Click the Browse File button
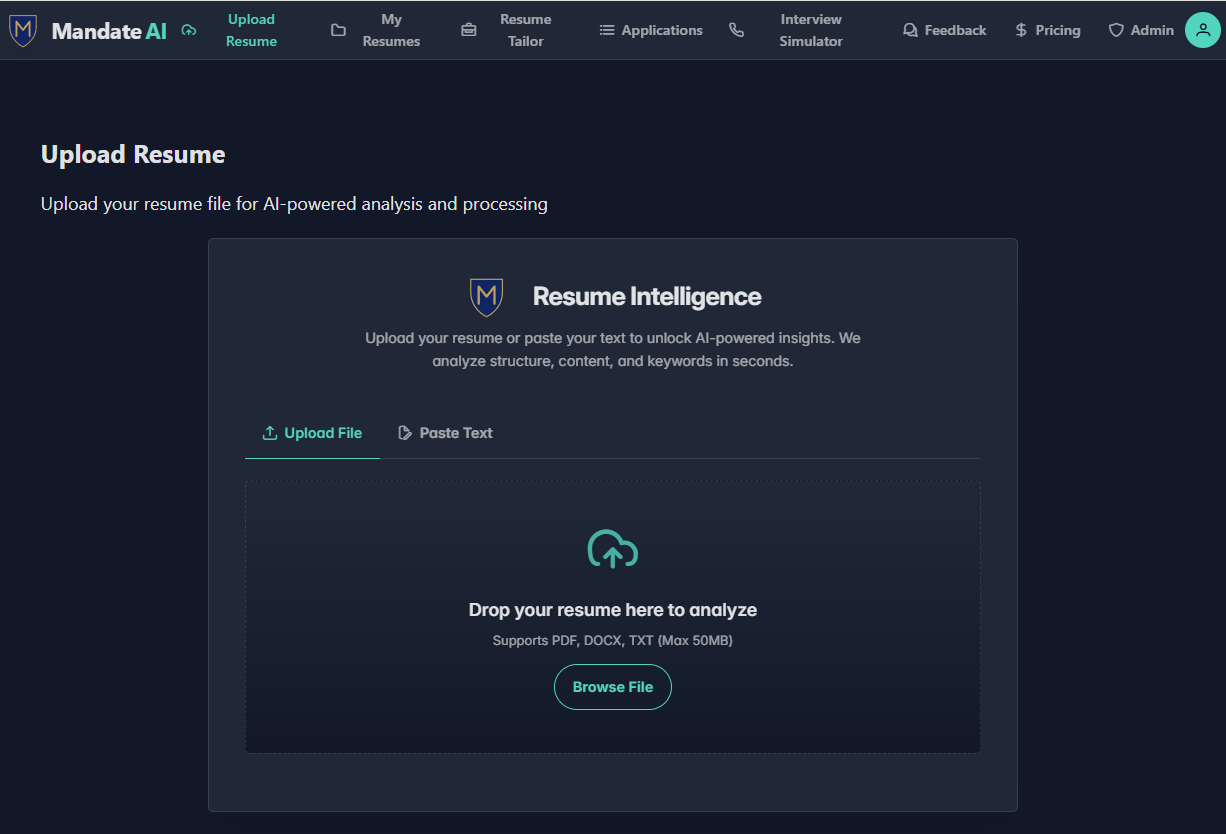 [x=612, y=687]
